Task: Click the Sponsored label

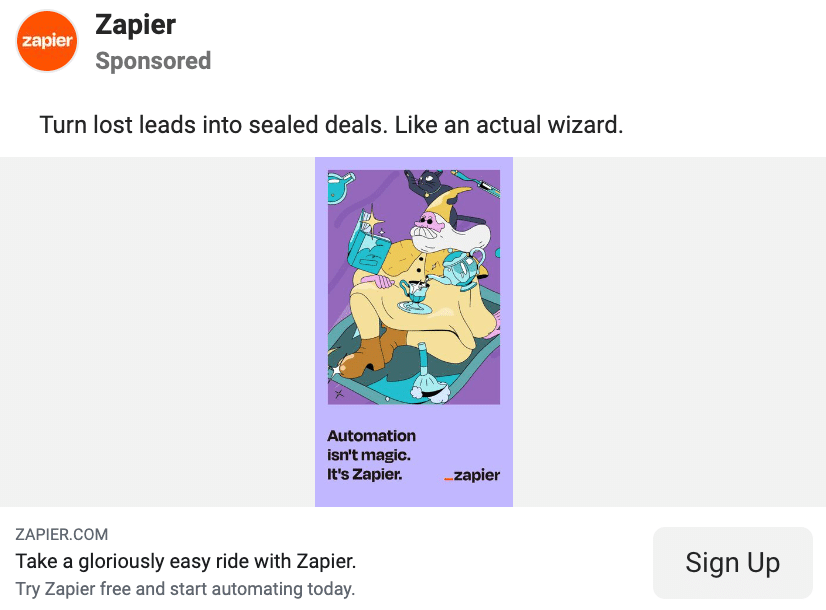Action: coord(153,61)
